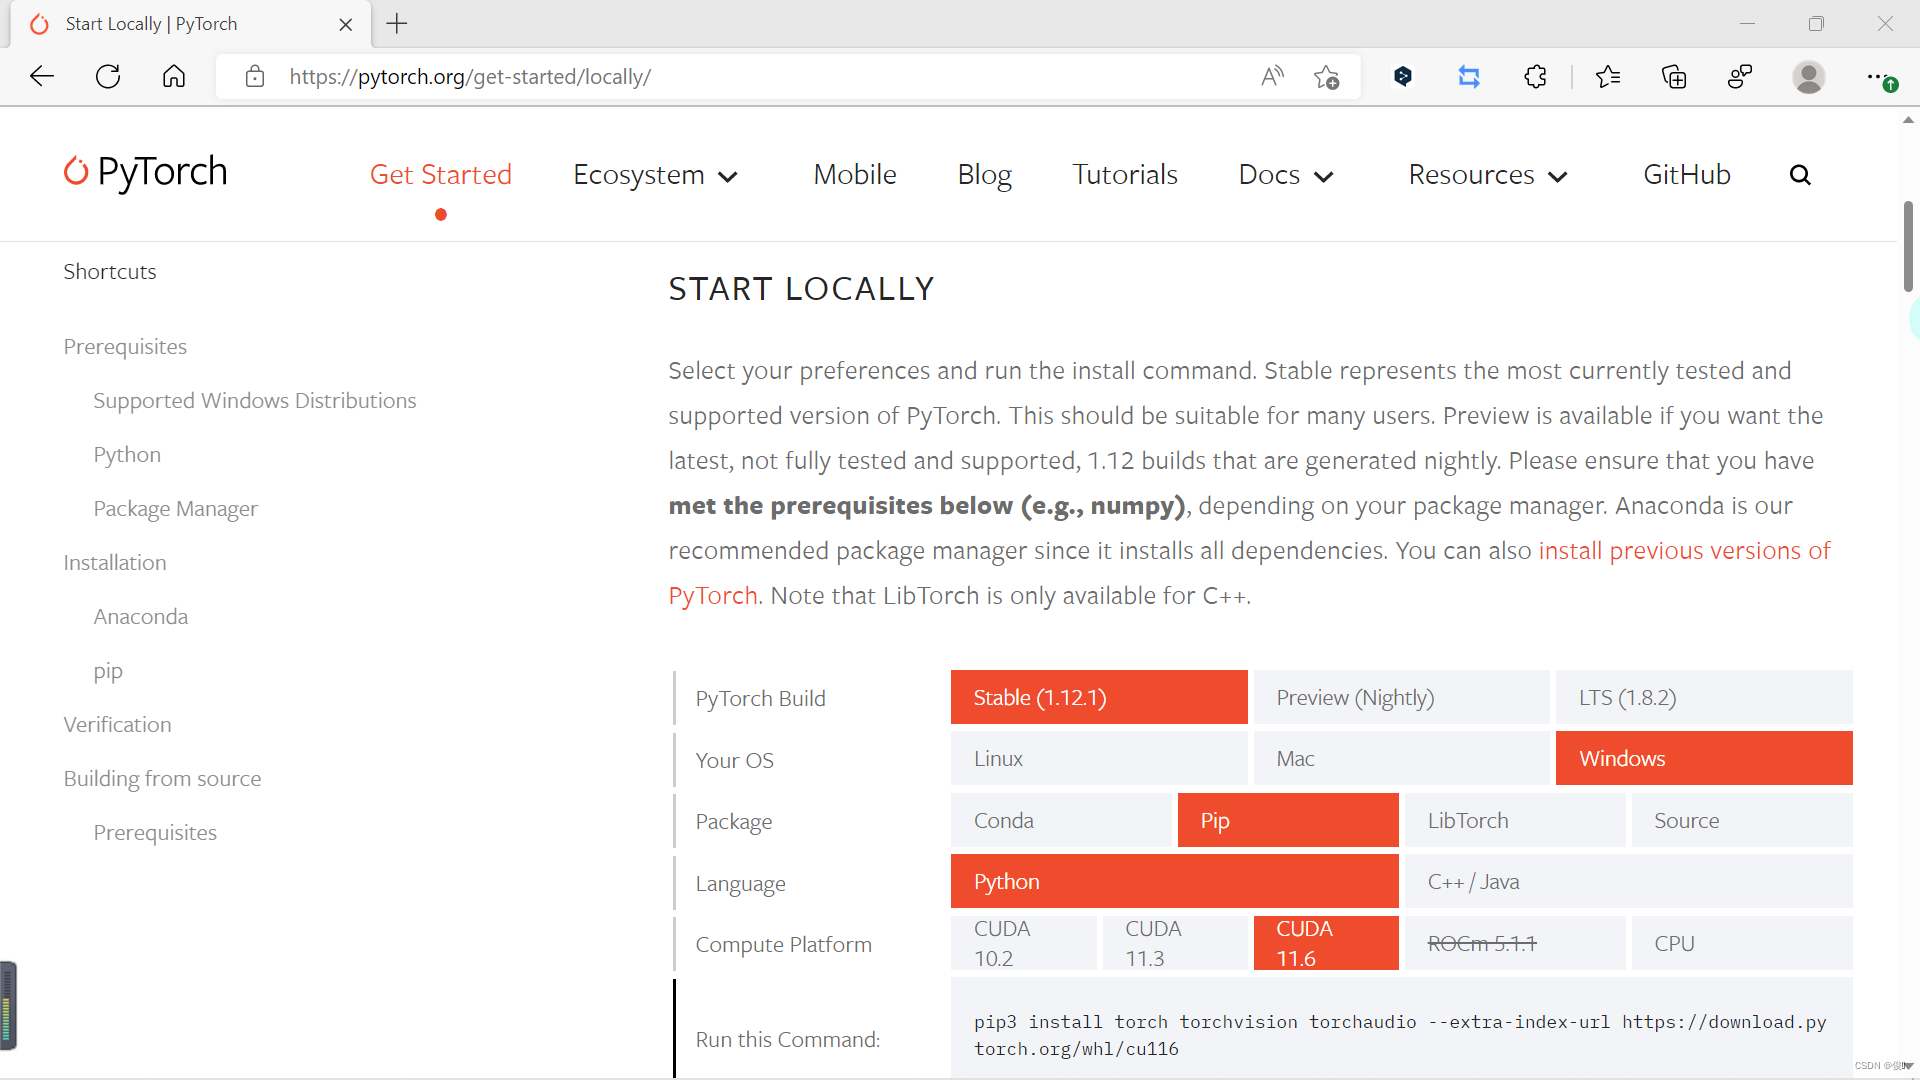Expand the Ecosystem dropdown menu
This screenshot has height=1080, width=1920.
pyautogui.click(x=655, y=175)
